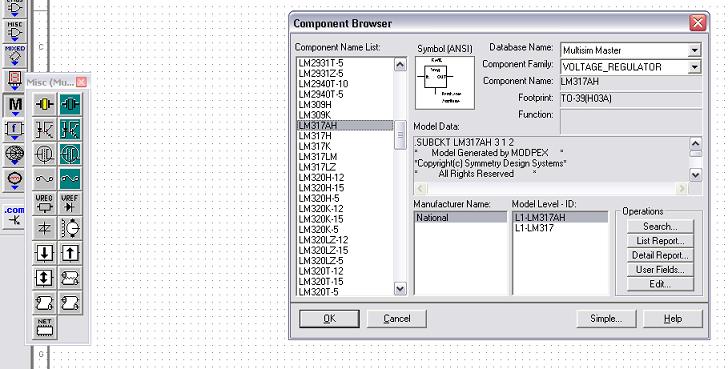Select L1-LM317 model level ID
Viewport: 728px width, 369px height.
tap(534, 228)
